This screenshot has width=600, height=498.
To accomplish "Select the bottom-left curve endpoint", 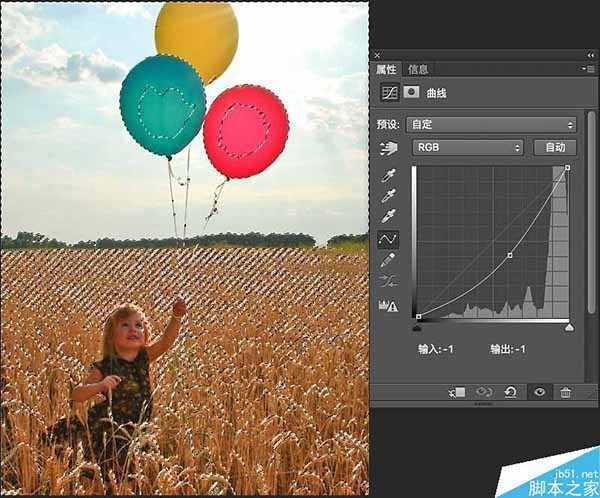I will (419, 316).
